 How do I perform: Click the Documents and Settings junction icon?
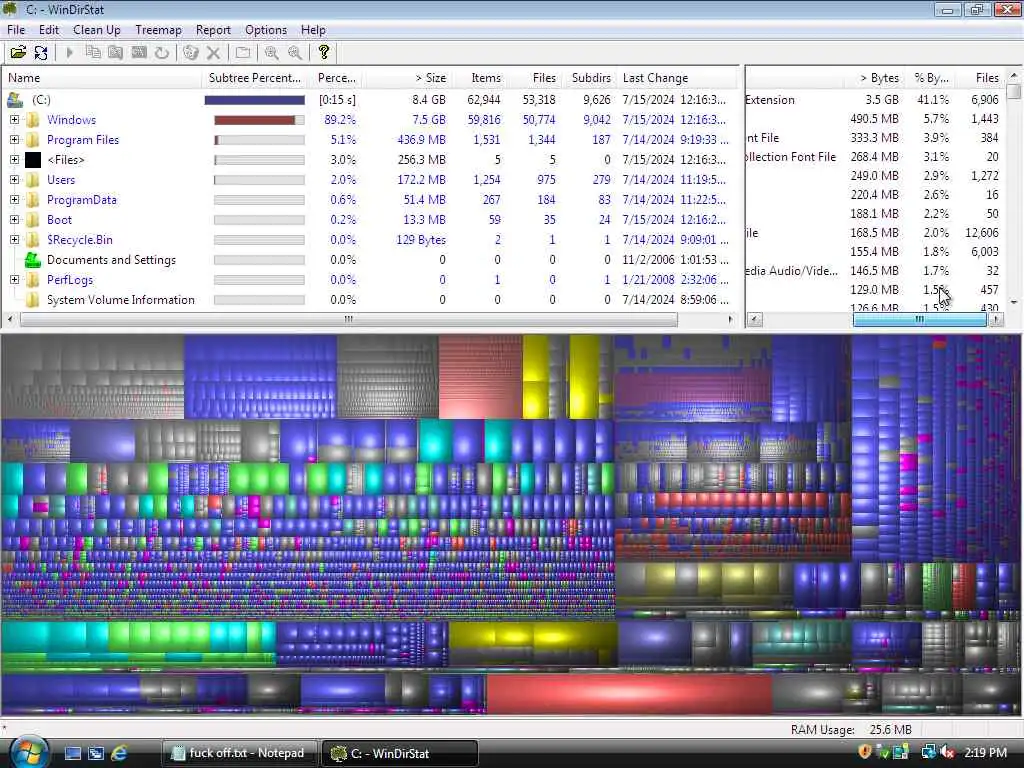click(33, 260)
